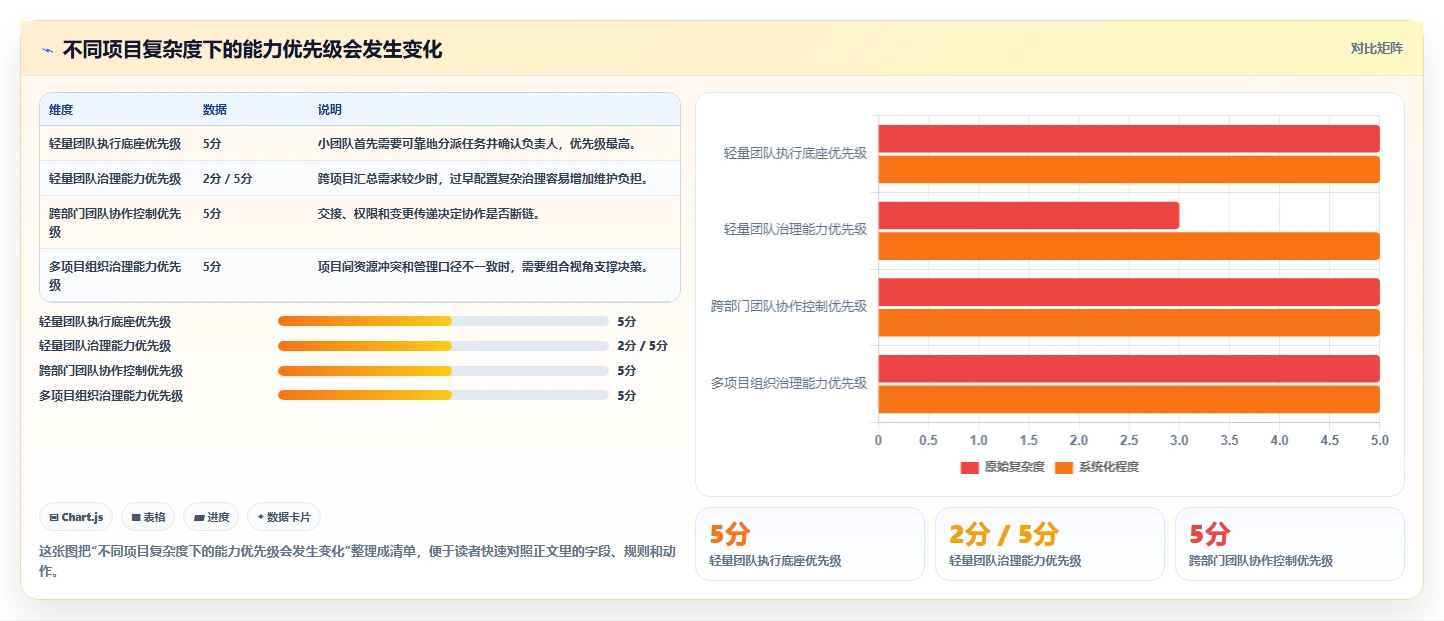The width and height of the screenshot is (1444, 621).
Task: Click the 多项目组织治理能力优先级 progress bar
Action: 443,395
